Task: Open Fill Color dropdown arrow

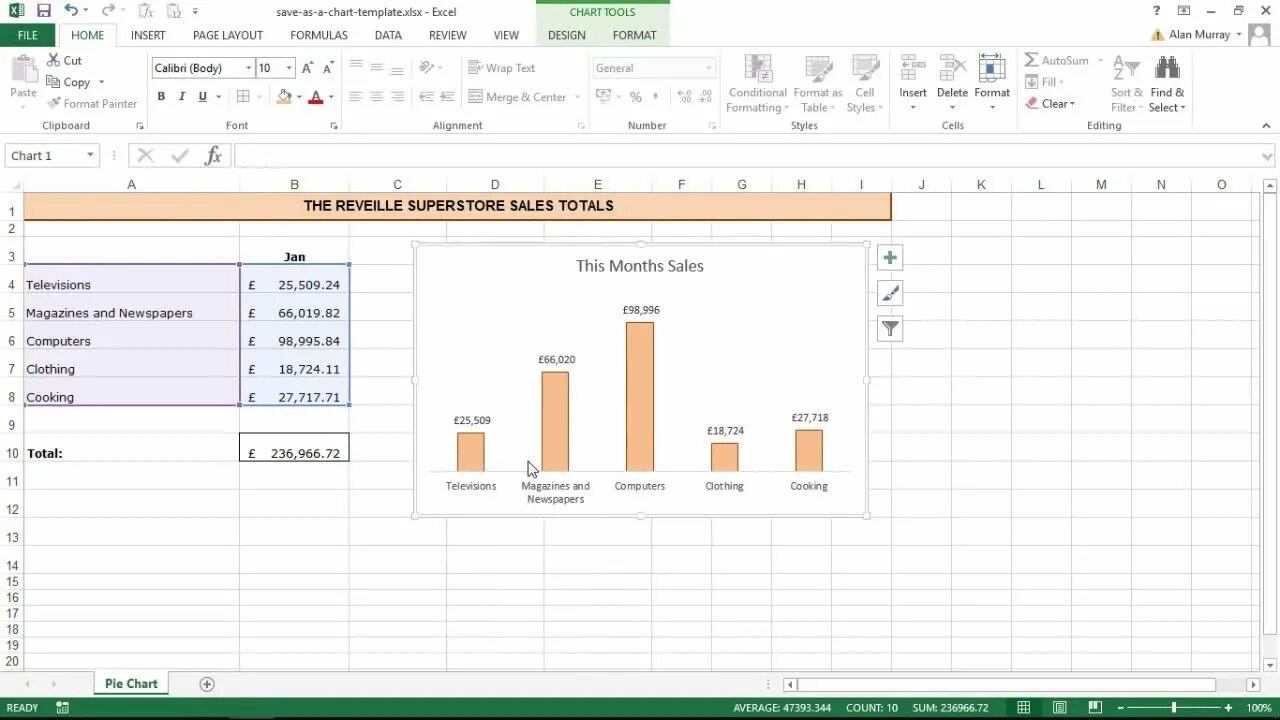Action: (x=299, y=97)
